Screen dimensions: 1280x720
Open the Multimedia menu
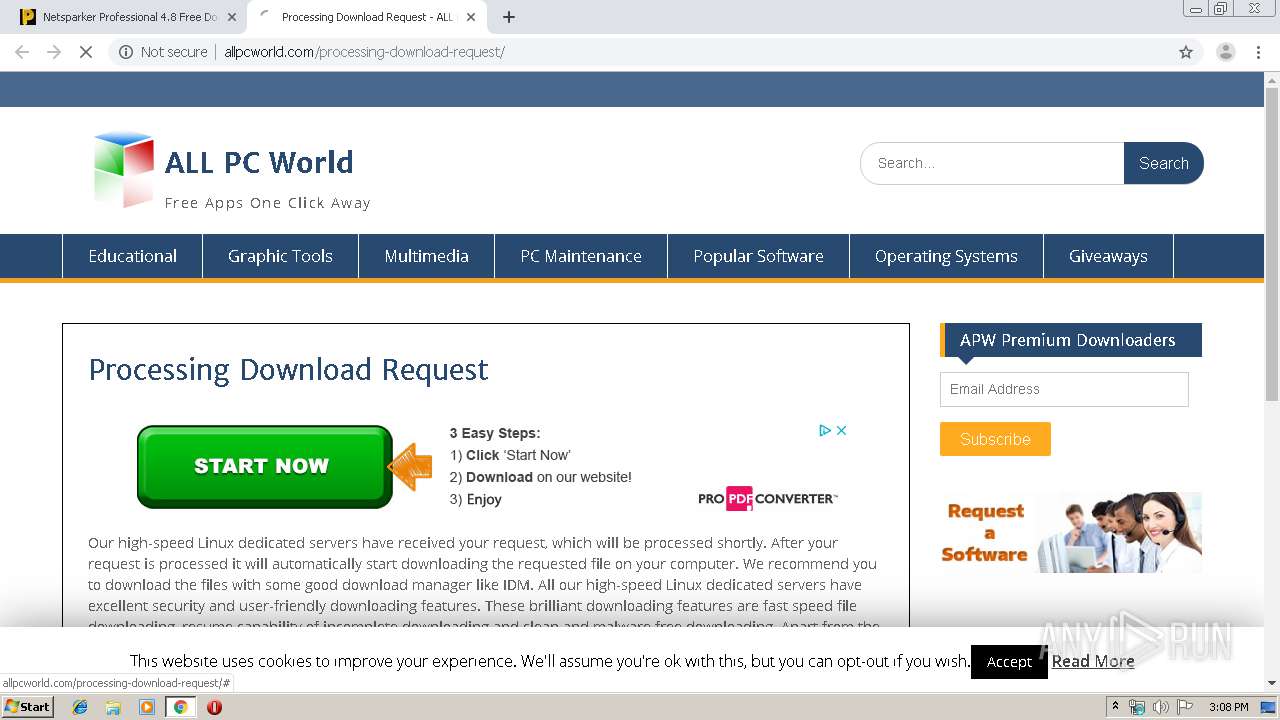coord(426,256)
